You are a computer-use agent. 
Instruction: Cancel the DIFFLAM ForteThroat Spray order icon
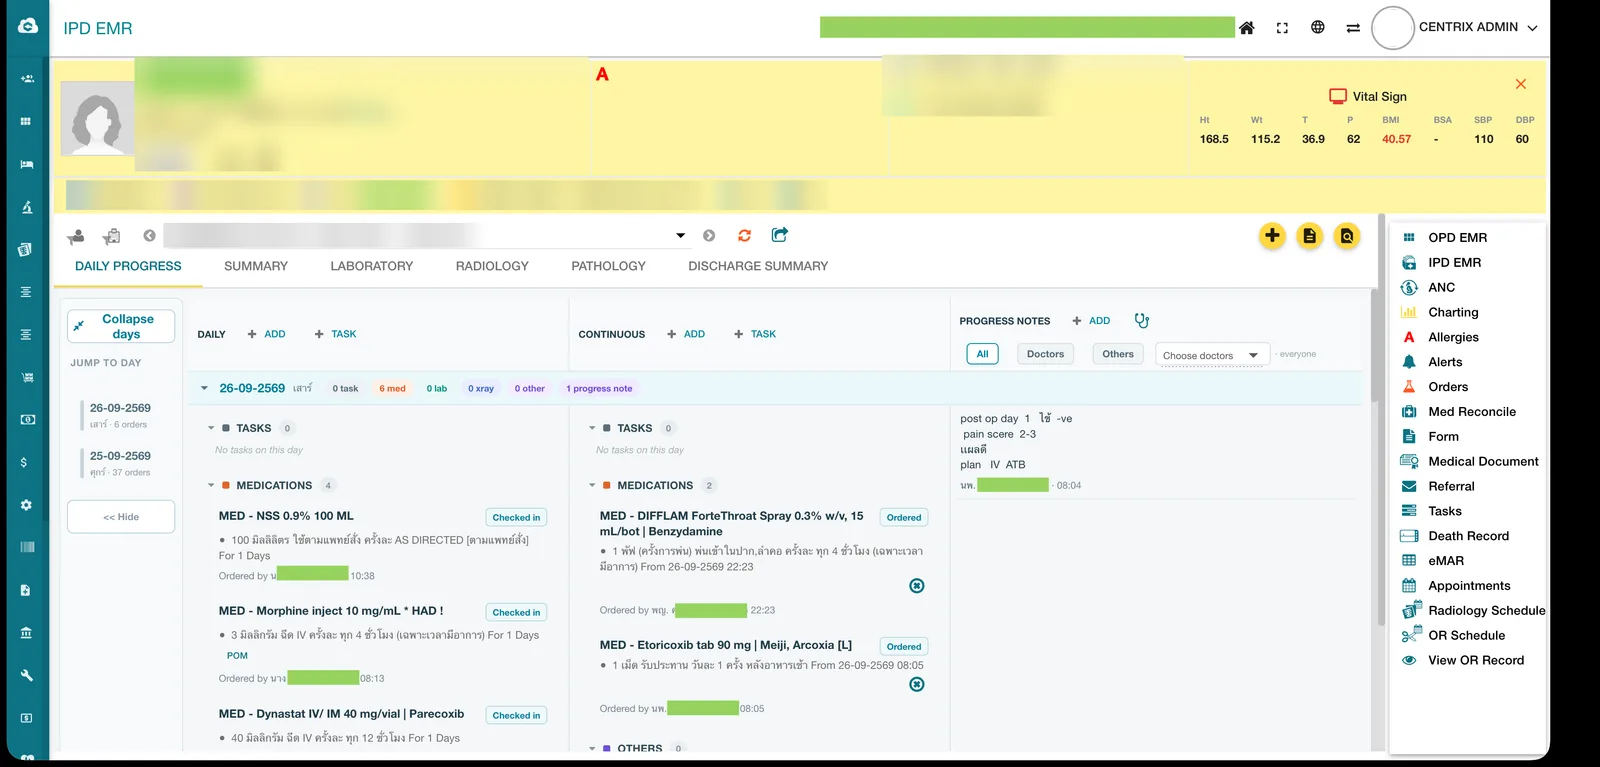click(x=917, y=586)
